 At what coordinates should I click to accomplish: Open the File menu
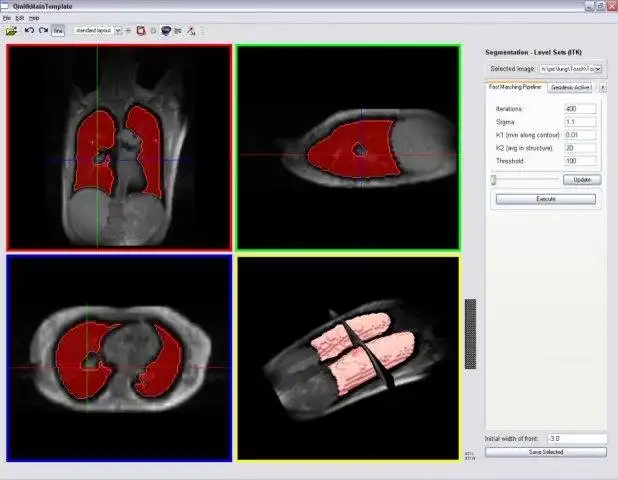tap(7, 18)
